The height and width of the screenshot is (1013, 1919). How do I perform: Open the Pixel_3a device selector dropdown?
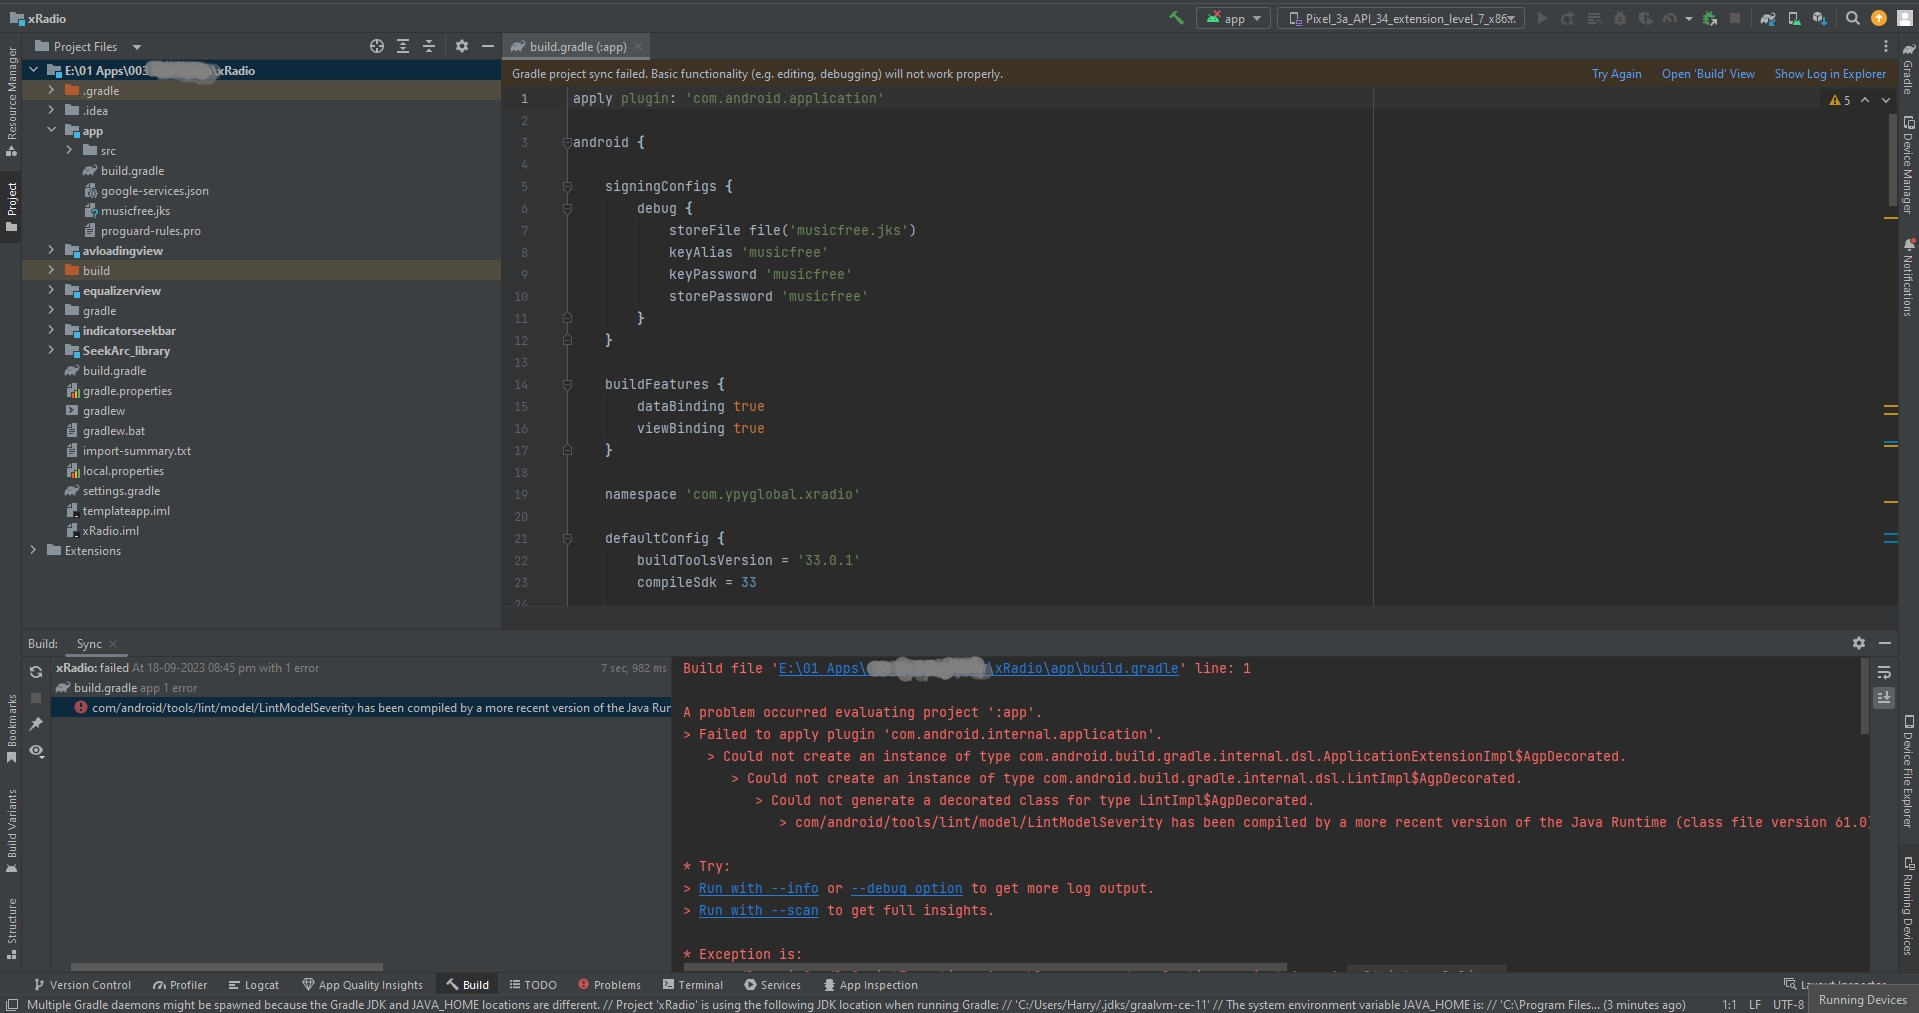coord(1401,18)
